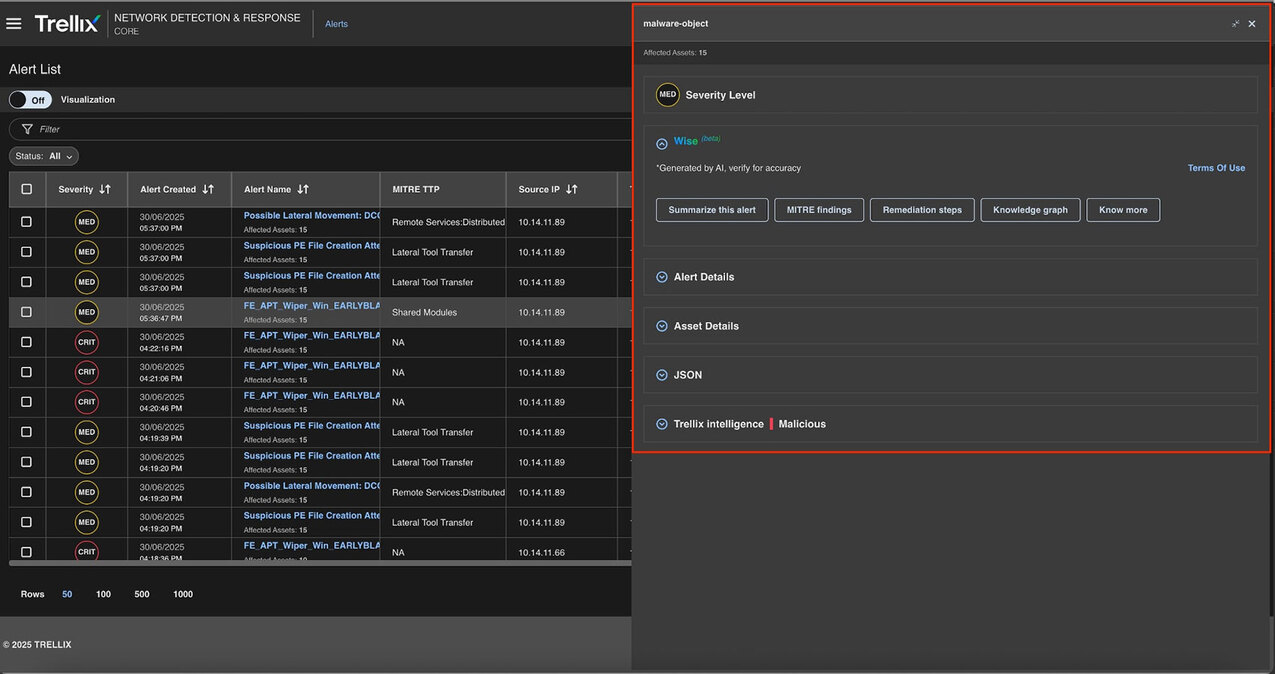The width and height of the screenshot is (1275, 674).
Task: Expand the JSON section
Action: tap(661, 375)
